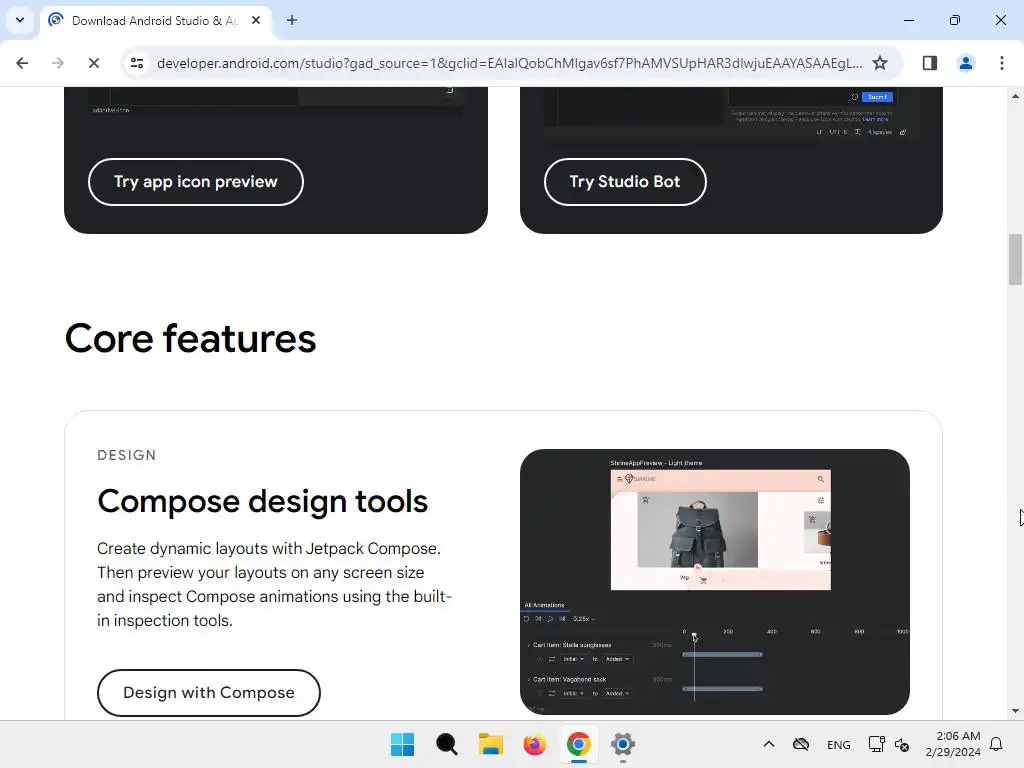Click the scrollbar down arrow
Screen dimensions: 1024x768
[1015, 711]
